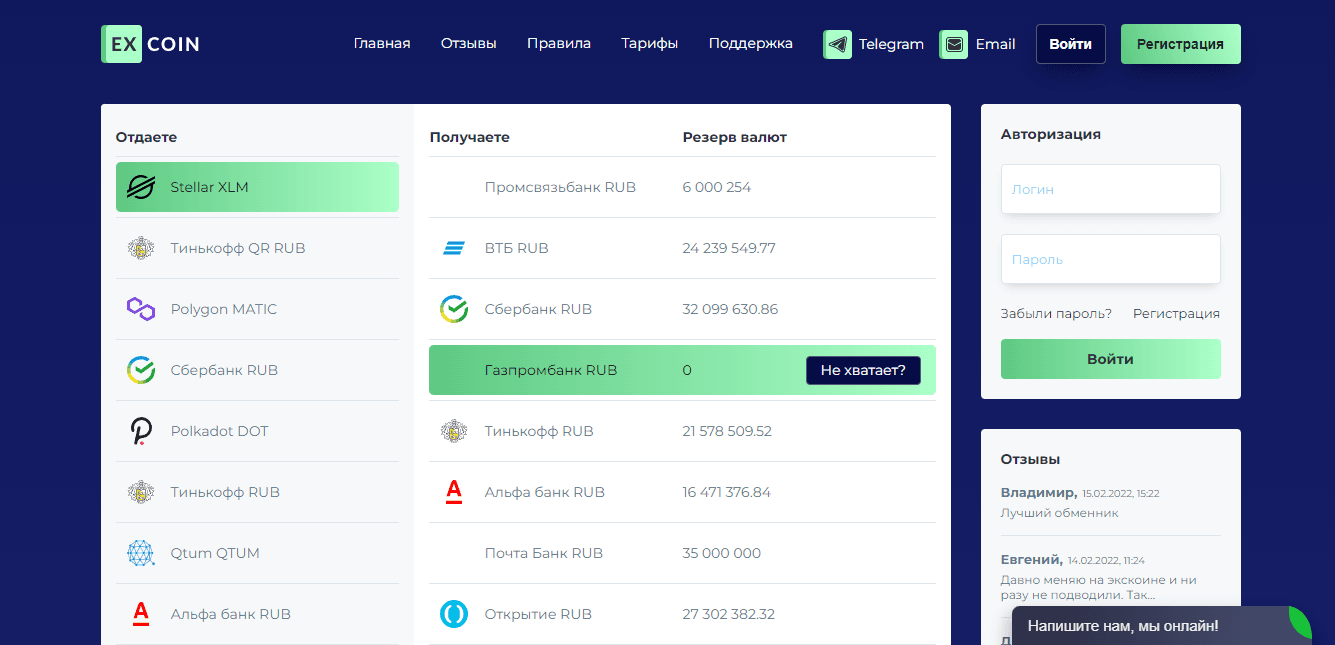Select Sberbank icon in receive column
The height and width of the screenshot is (645, 1335).
(x=454, y=309)
